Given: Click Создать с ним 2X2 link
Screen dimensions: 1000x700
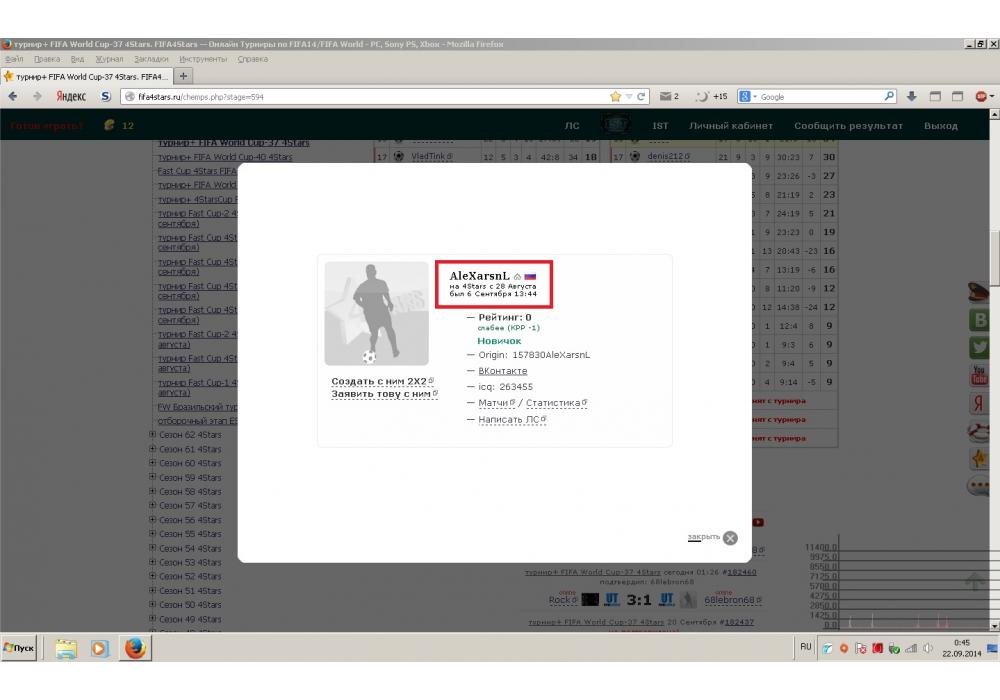Looking at the screenshot, I should (x=379, y=382).
